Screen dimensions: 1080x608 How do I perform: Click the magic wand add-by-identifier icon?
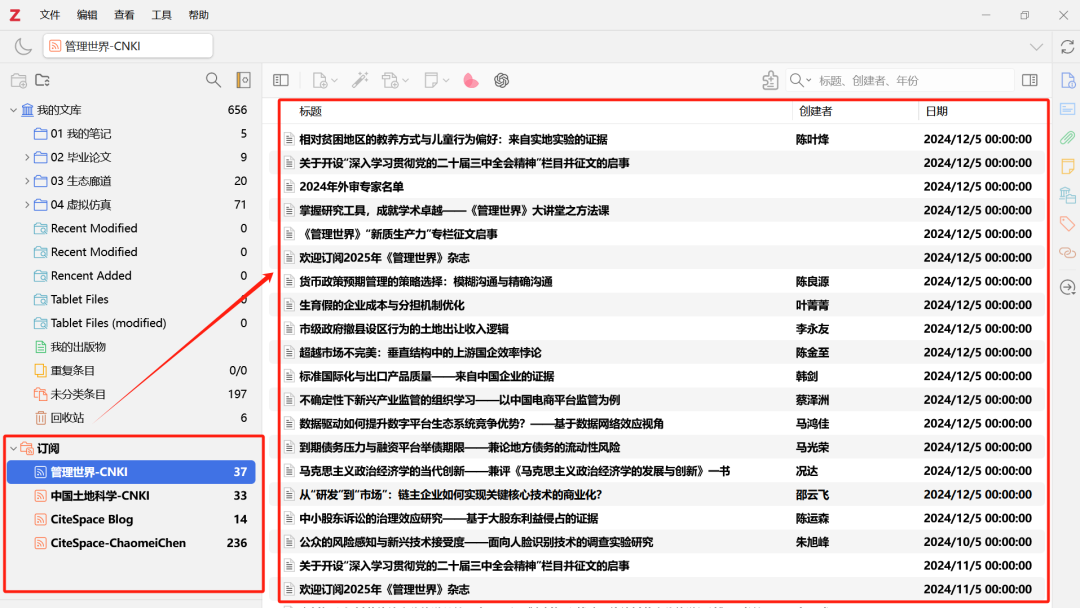[x=360, y=80]
